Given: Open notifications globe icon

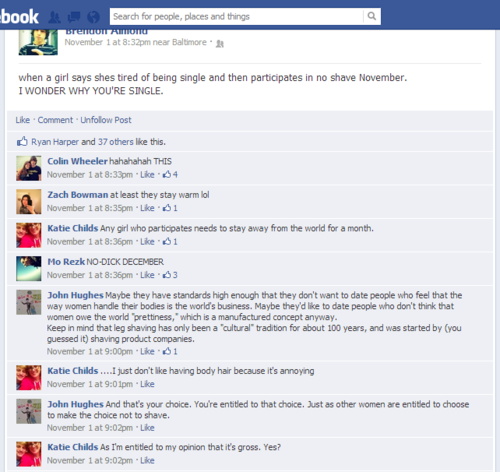Looking at the screenshot, I should click(93, 17).
